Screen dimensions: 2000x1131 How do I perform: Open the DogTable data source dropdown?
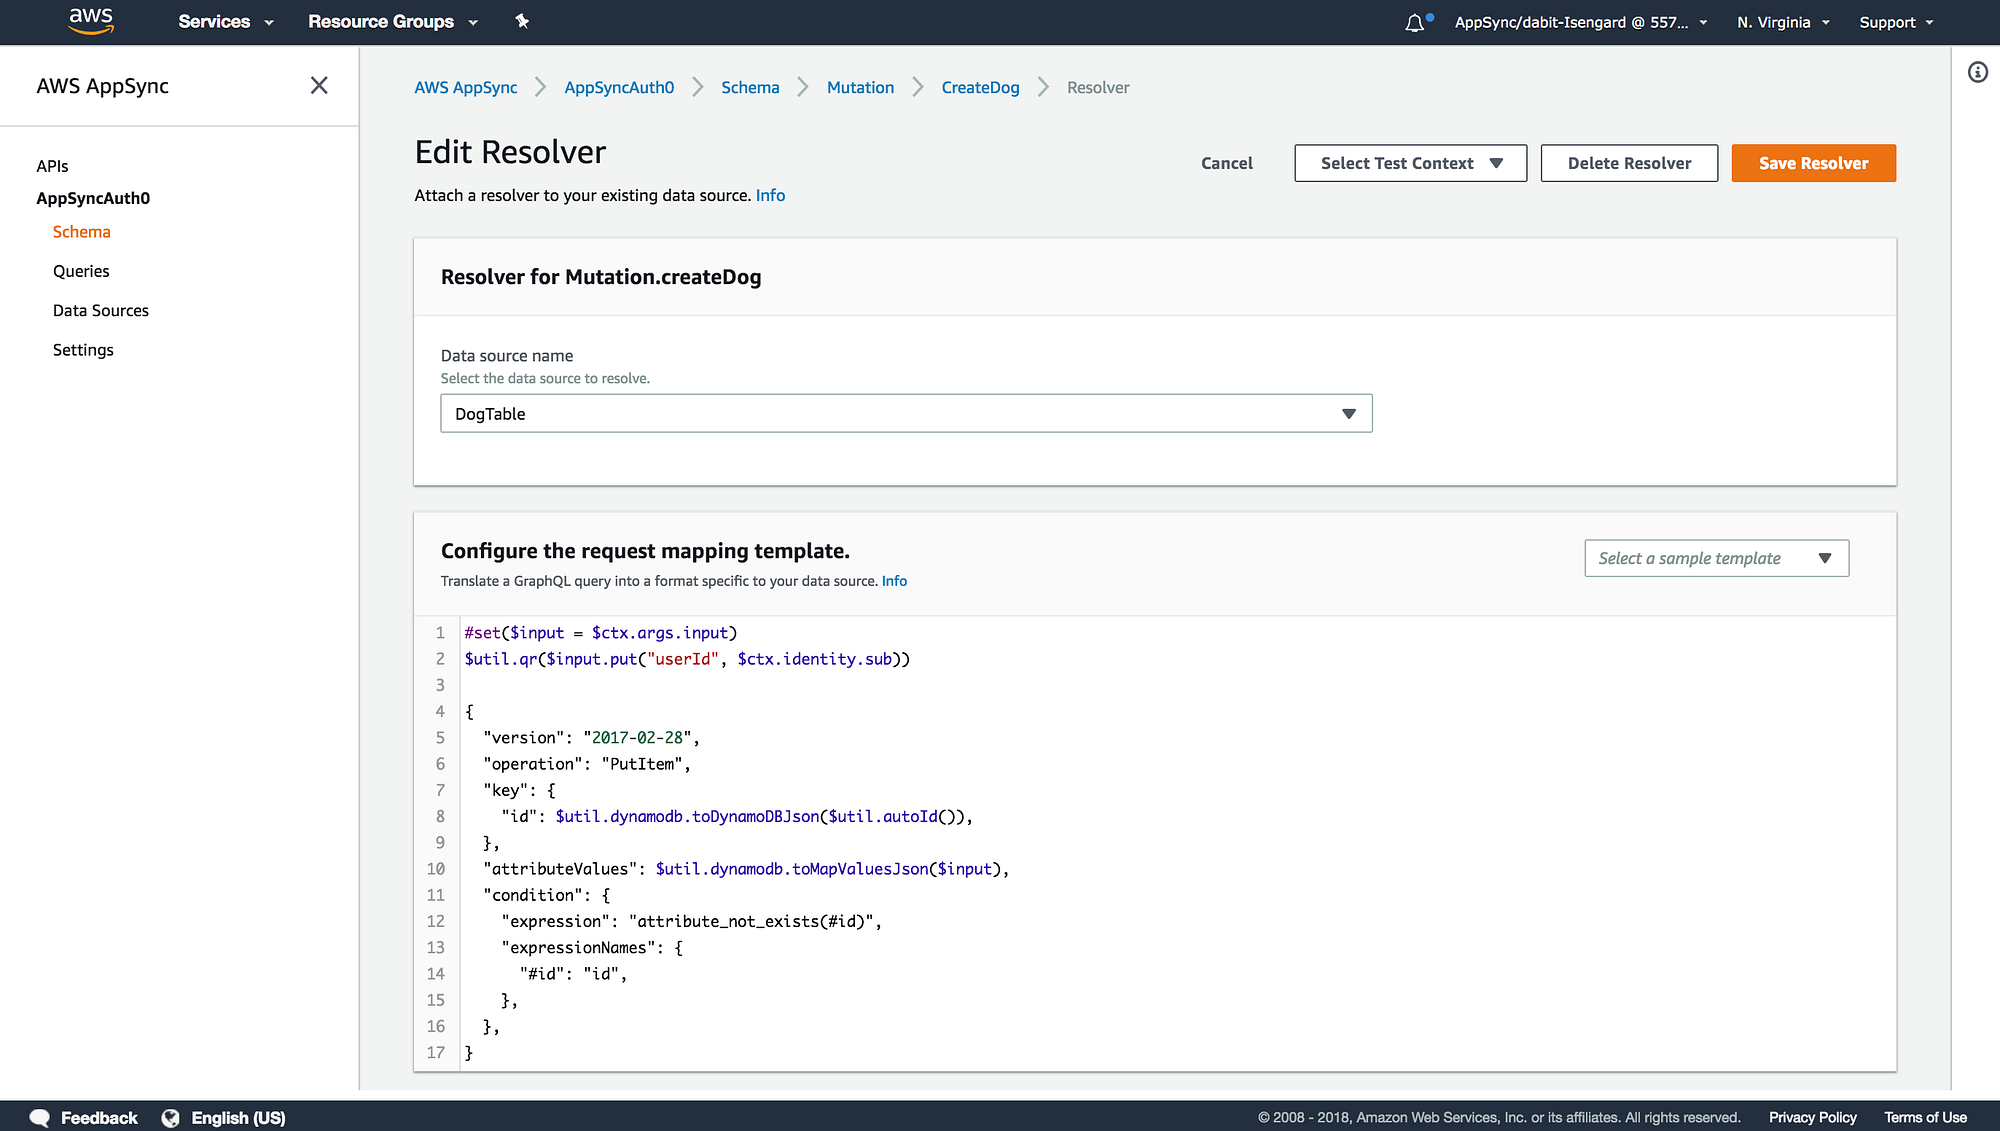(x=906, y=413)
